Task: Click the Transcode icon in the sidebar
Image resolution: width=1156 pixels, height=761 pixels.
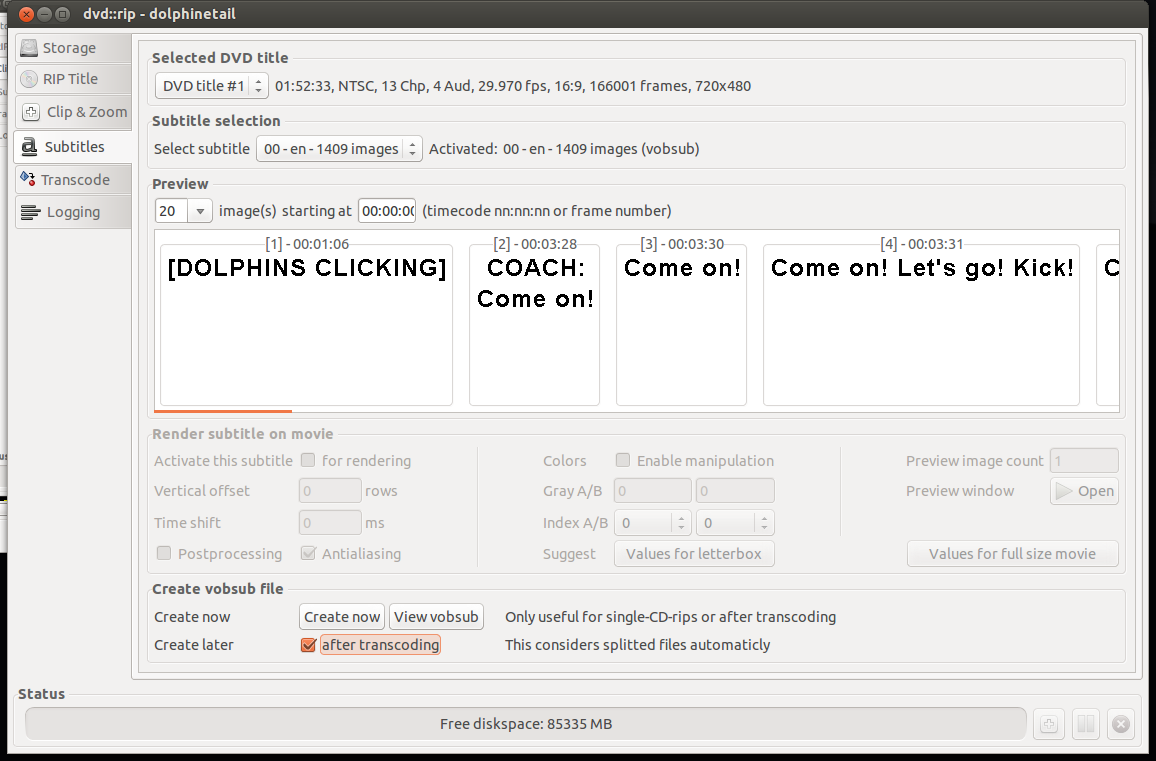Action: point(27,179)
